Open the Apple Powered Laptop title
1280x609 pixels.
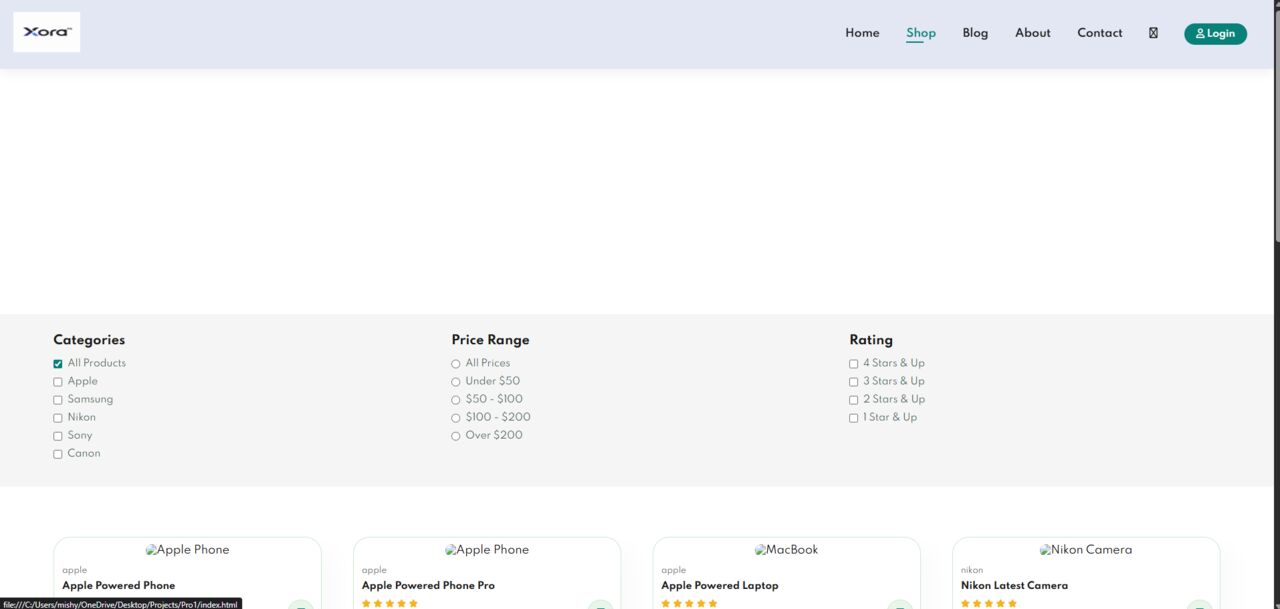(x=719, y=586)
